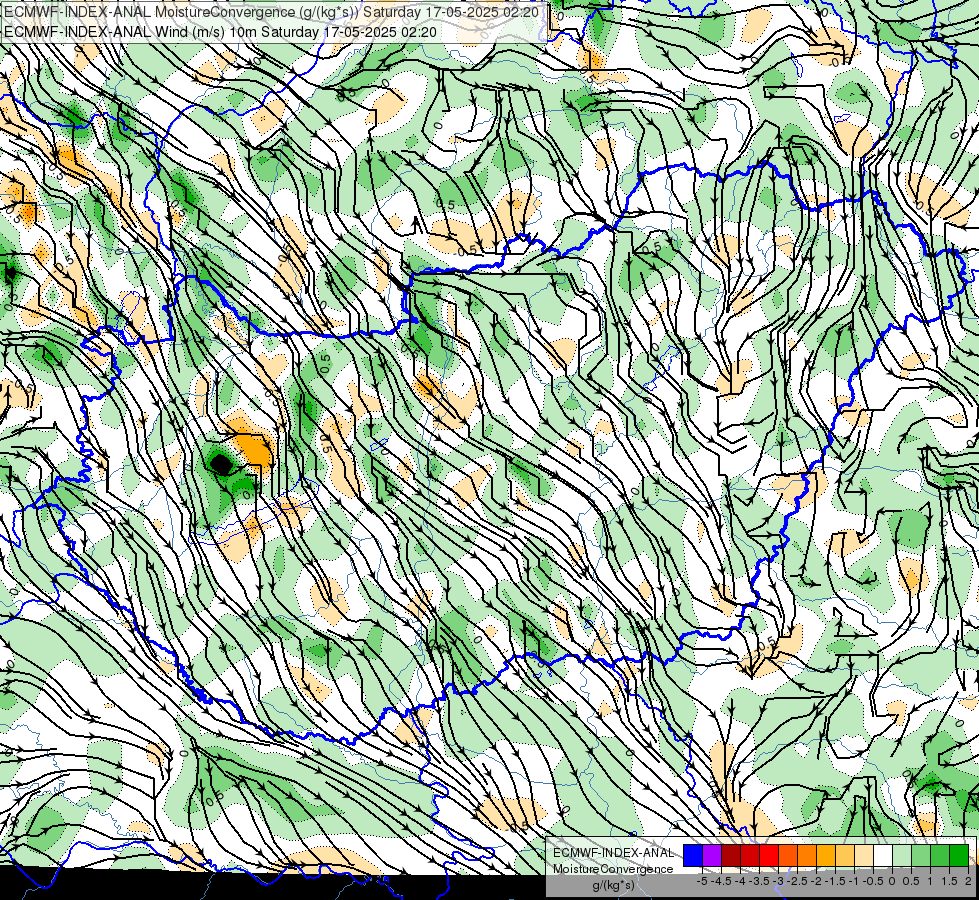Click the light green swatch right of white
This screenshot has height=900, width=979.
pyautogui.click(x=902, y=855)
